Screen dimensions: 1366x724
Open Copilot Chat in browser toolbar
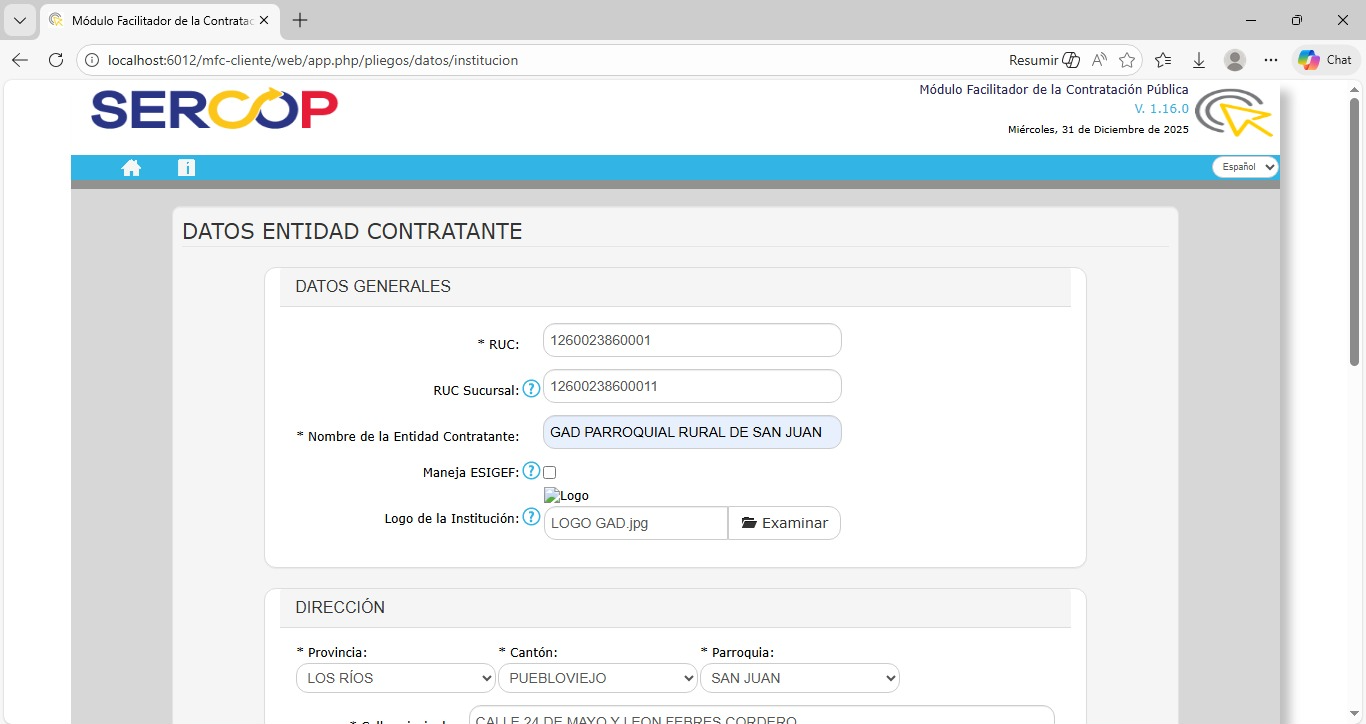tap(1326, 60)
